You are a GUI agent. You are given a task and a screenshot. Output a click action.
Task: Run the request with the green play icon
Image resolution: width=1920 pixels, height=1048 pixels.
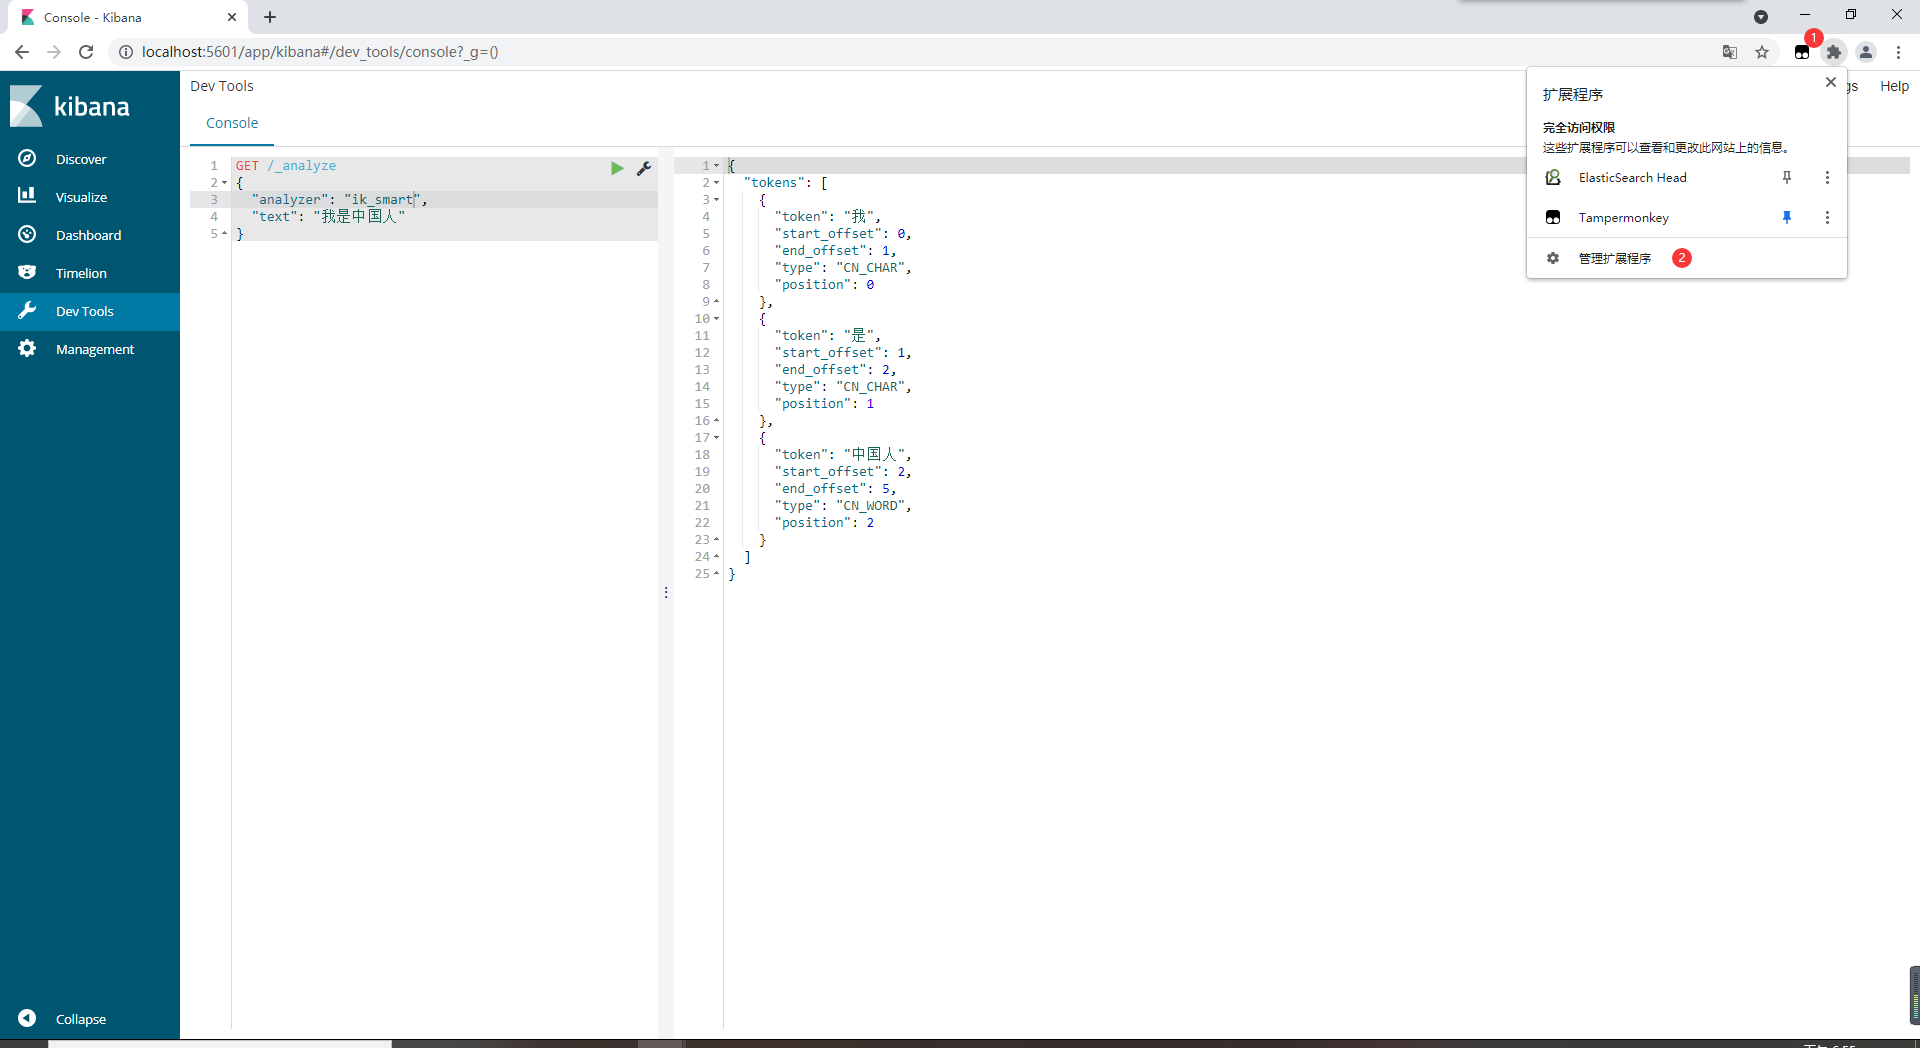tap(617, 168)
